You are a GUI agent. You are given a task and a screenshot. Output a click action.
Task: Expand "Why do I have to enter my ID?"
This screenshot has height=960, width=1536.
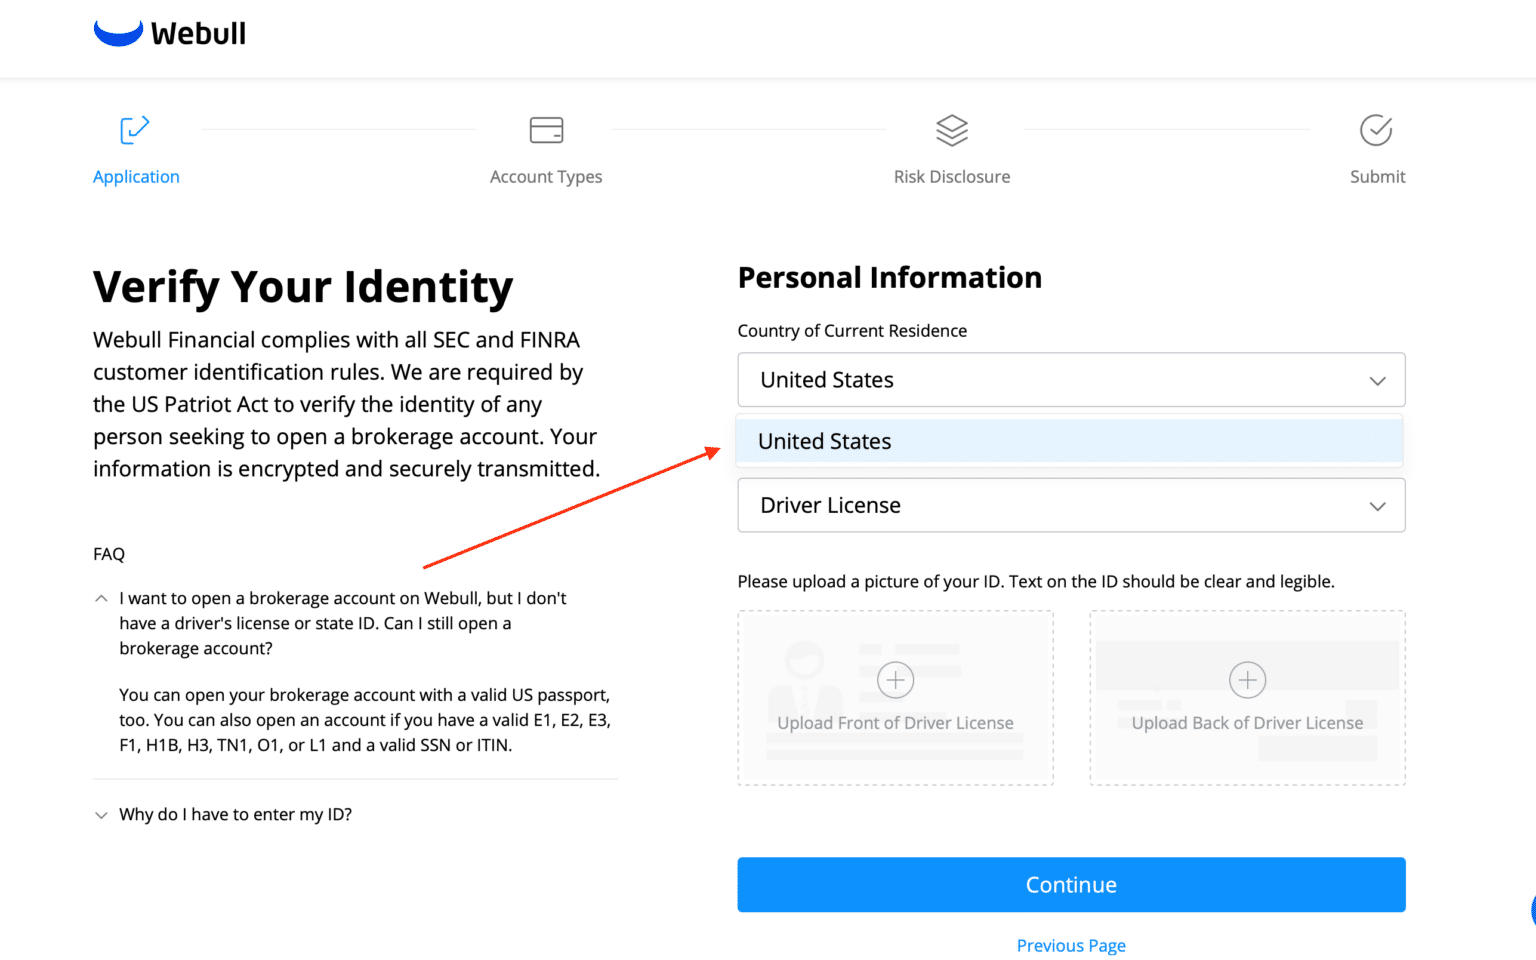[235, 815]
